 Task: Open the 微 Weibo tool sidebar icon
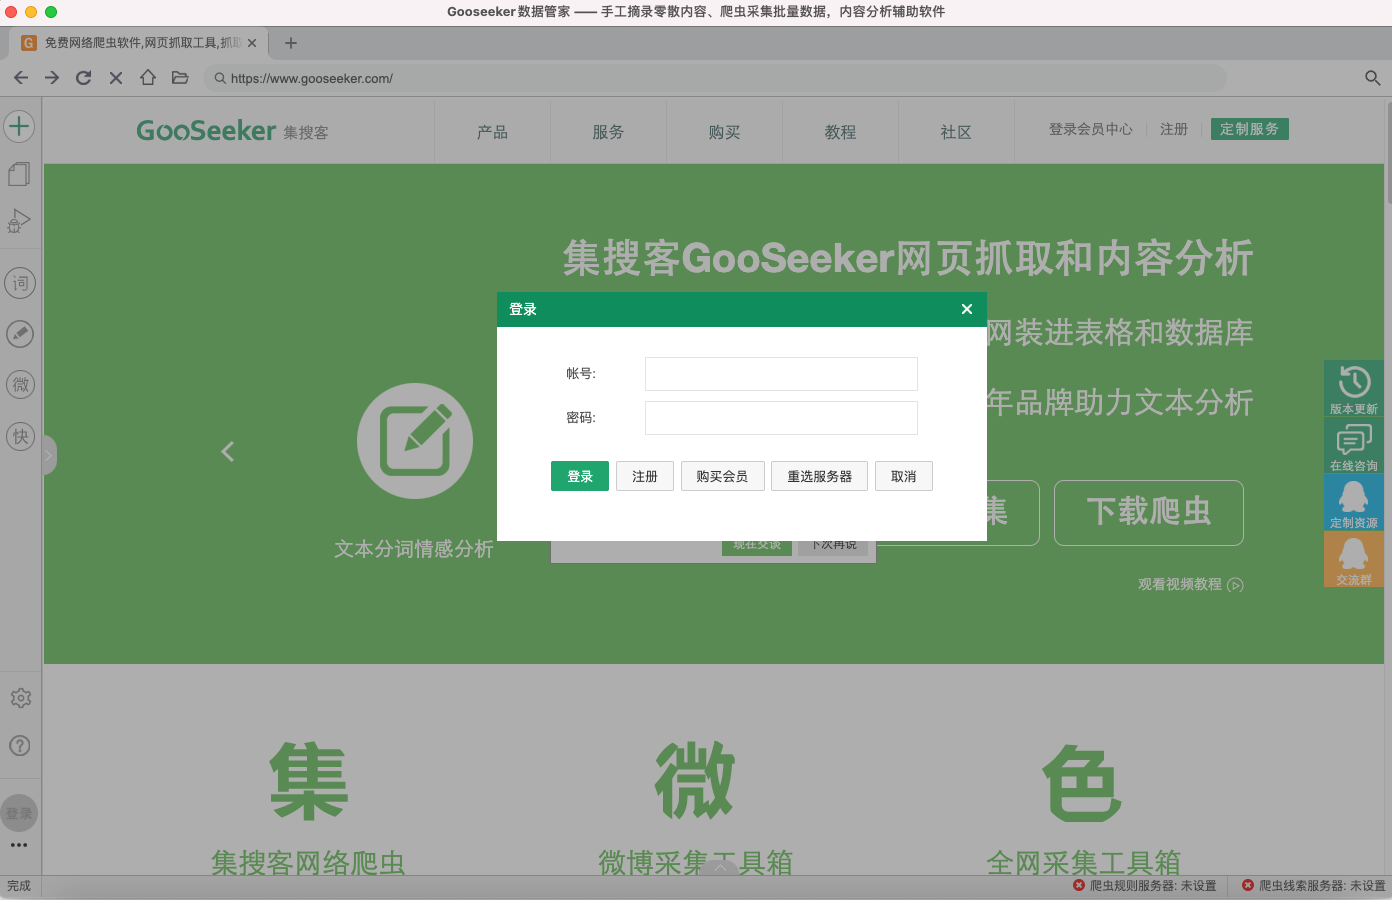tap(20, 385)
